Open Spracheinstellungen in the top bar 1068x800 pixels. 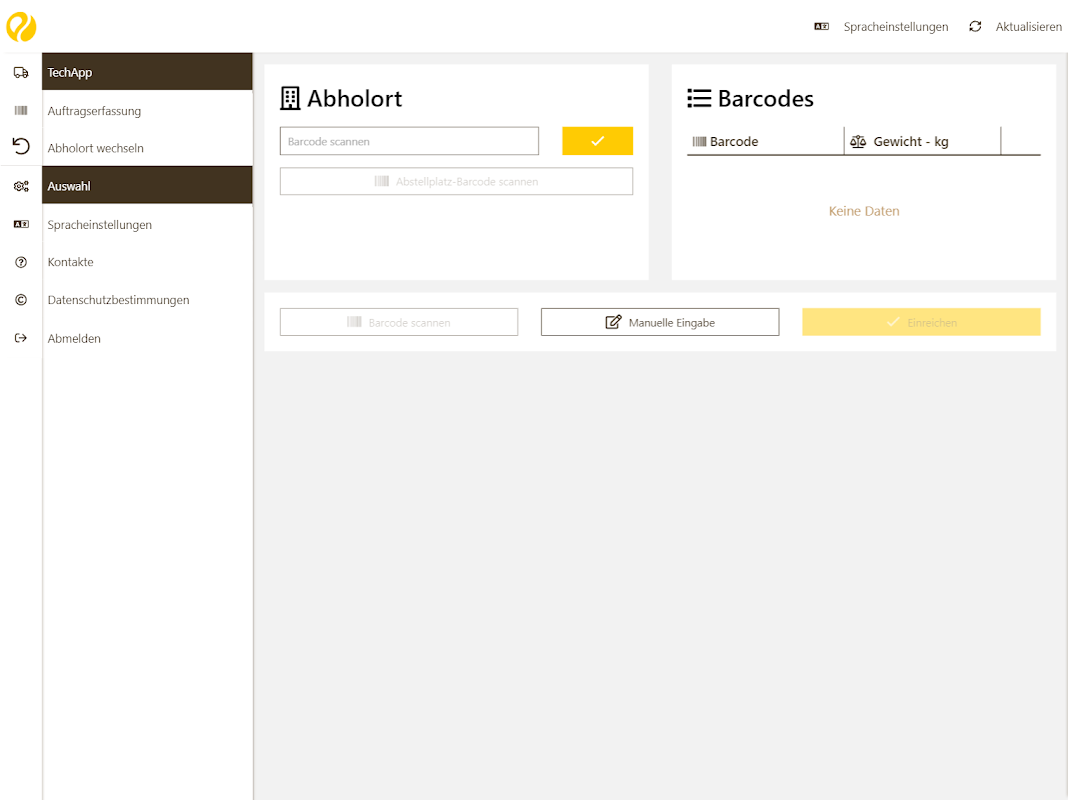tap(896, 27)
